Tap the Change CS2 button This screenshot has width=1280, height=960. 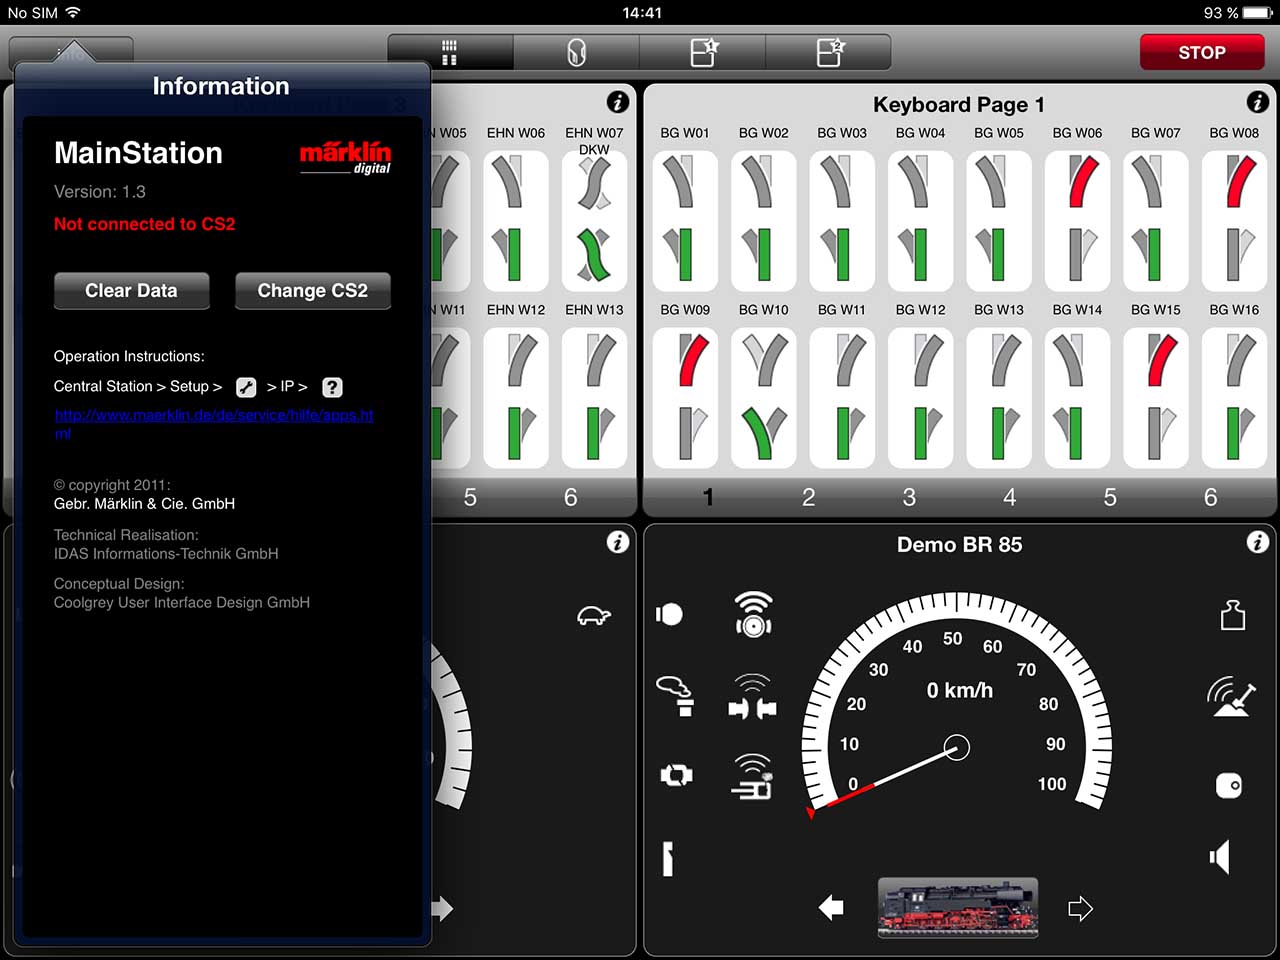tap(312, 290)
